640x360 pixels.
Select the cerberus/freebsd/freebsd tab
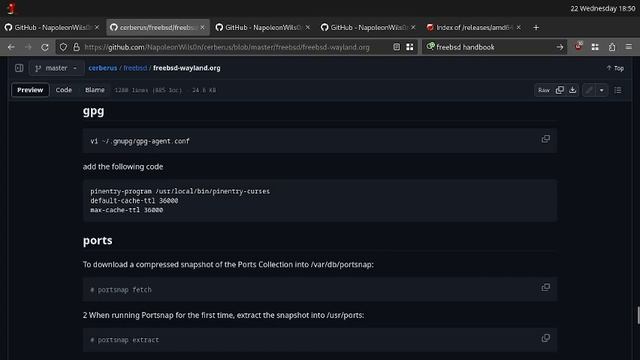158,27
